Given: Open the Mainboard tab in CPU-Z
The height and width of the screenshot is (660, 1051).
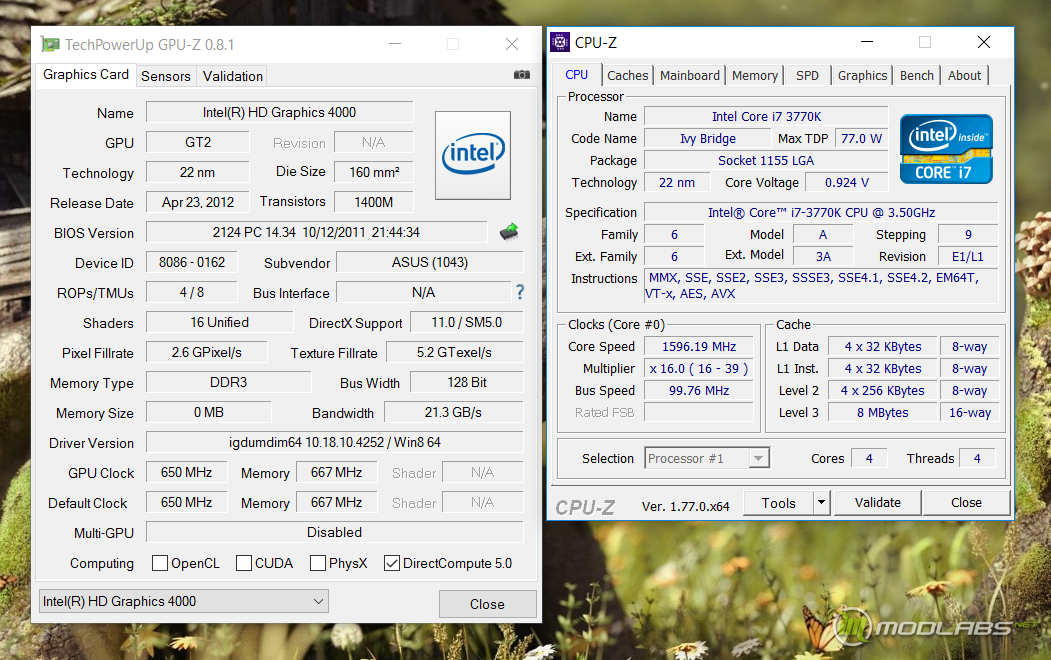Looking at the screenshot, I should tap(689, 75).
